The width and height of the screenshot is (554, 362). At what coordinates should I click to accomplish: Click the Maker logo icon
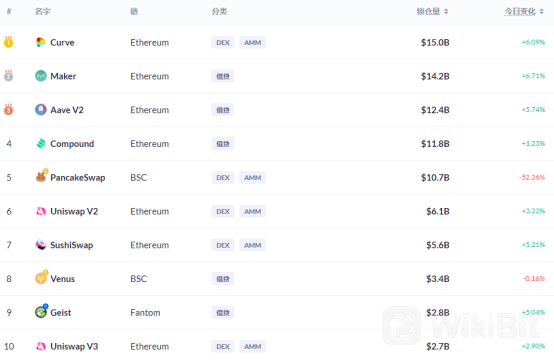(x=41, y=76)
